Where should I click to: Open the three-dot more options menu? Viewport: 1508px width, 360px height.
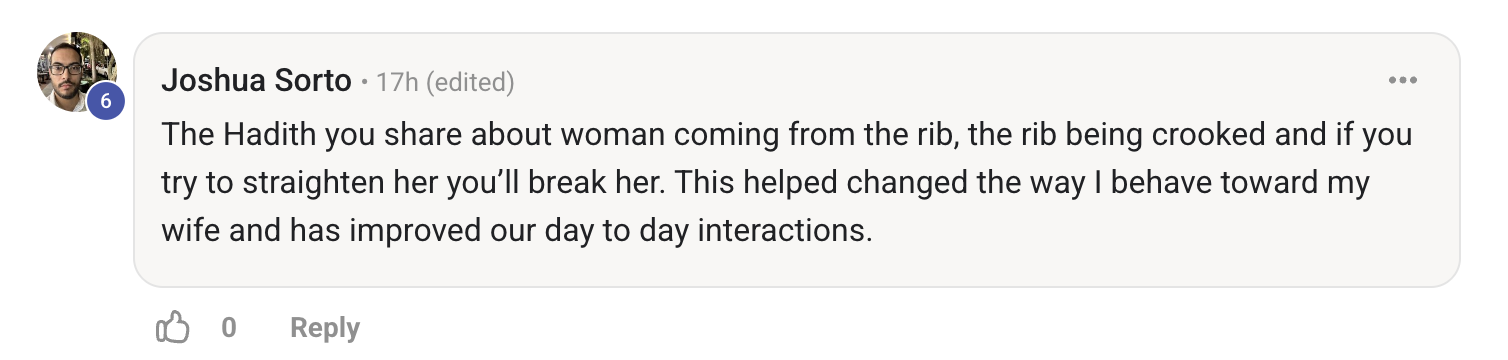tap(1403, 81)
